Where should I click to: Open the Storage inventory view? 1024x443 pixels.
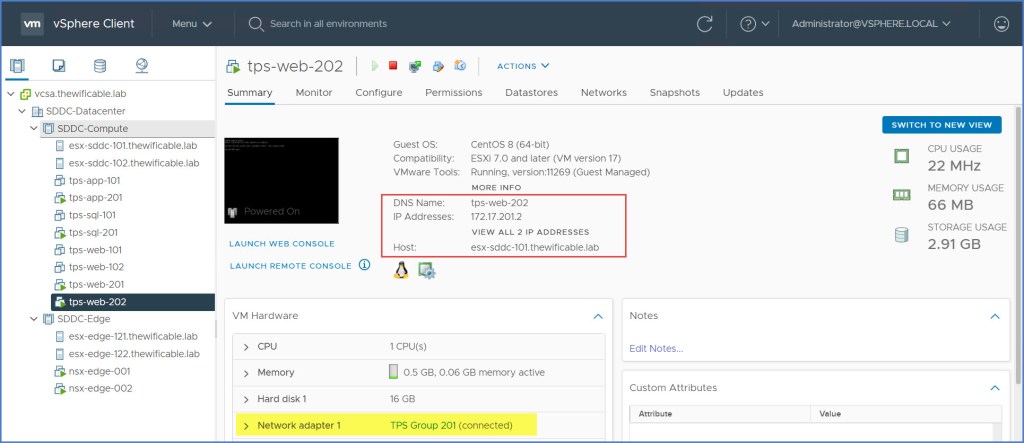tap(99, 67)
